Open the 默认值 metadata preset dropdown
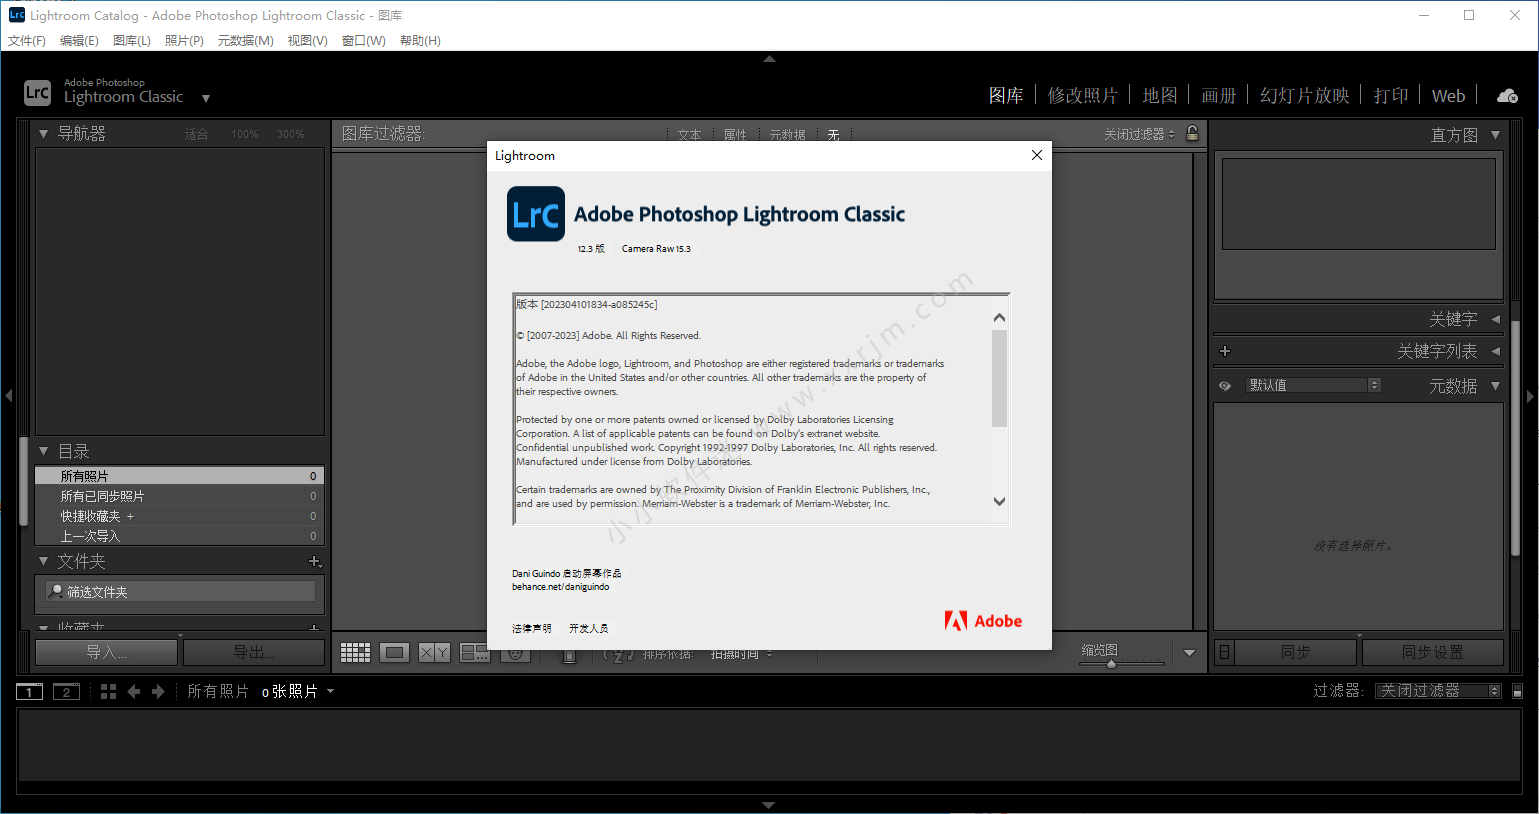This screenshot has width=1539, height=814. coord(1313,385)
